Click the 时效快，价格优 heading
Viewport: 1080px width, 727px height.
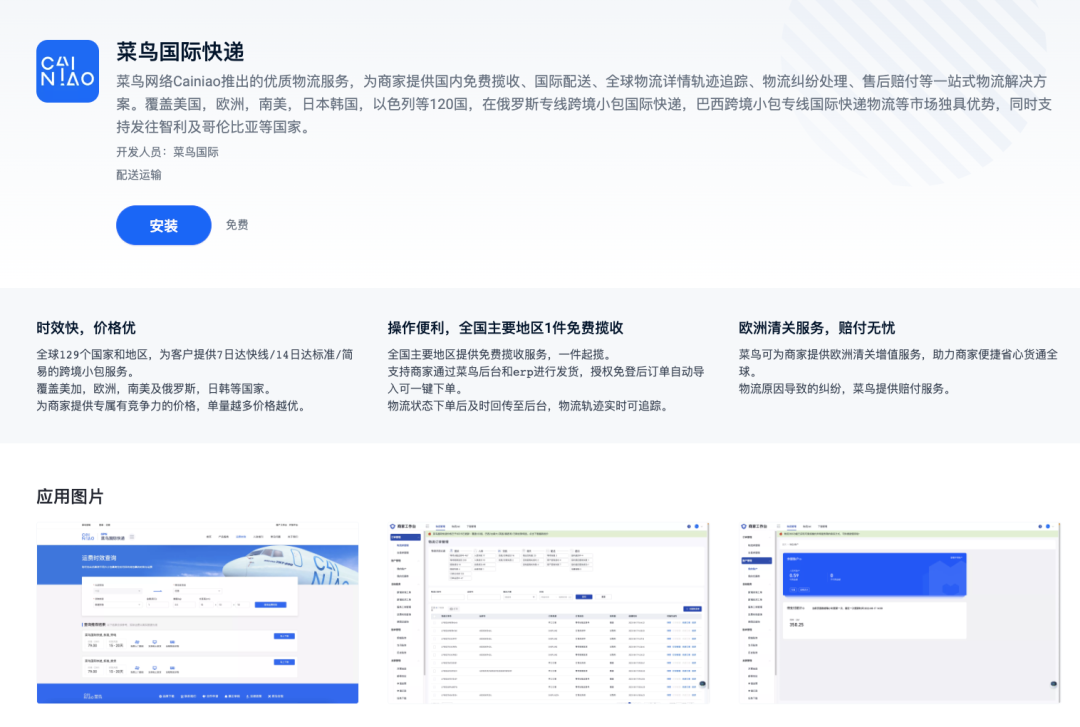pyautogui.click(x=86, y=328)
